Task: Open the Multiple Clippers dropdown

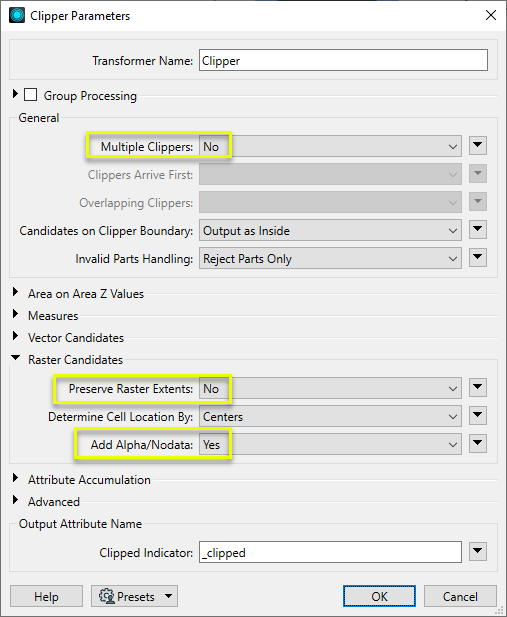Action: coord(330,146)
